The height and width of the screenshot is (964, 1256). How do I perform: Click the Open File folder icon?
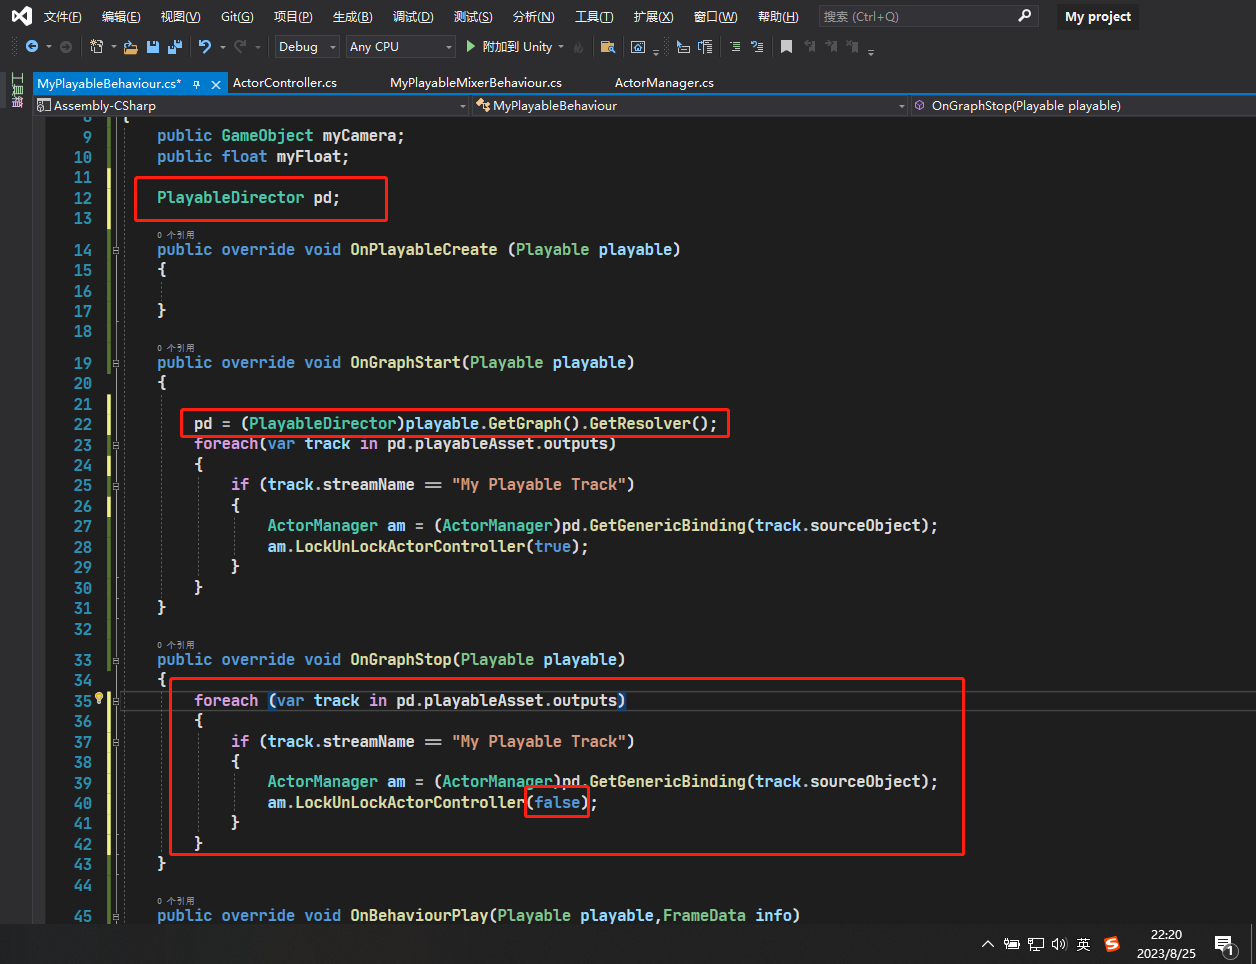[131, 47]
